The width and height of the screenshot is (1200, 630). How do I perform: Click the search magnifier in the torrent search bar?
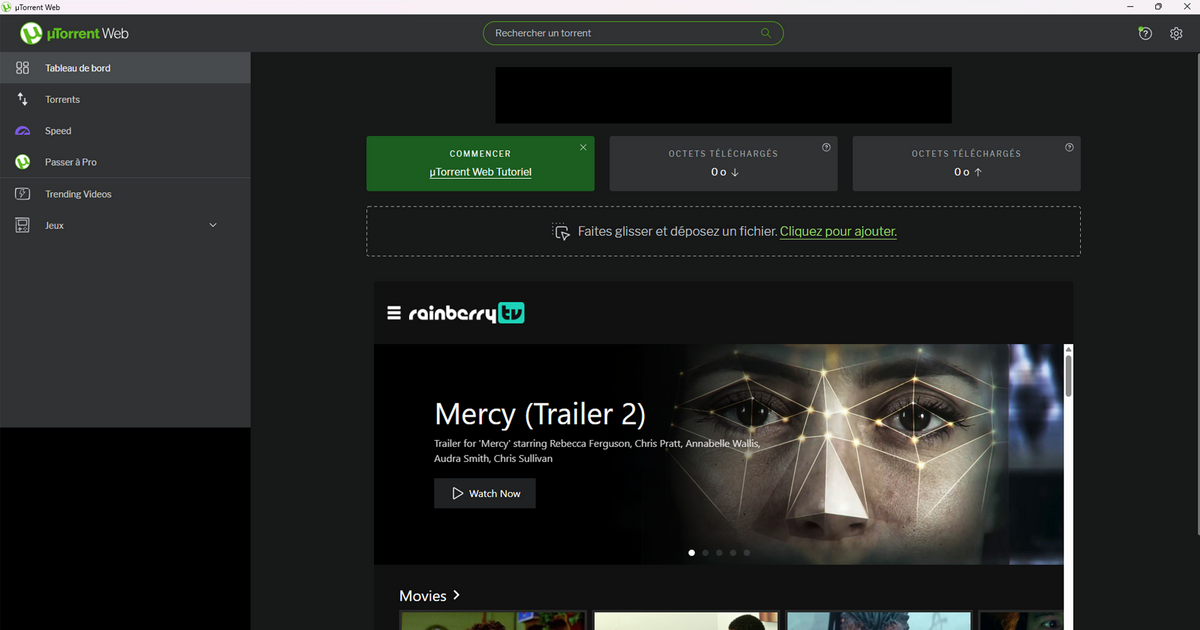tap(765, 33)
